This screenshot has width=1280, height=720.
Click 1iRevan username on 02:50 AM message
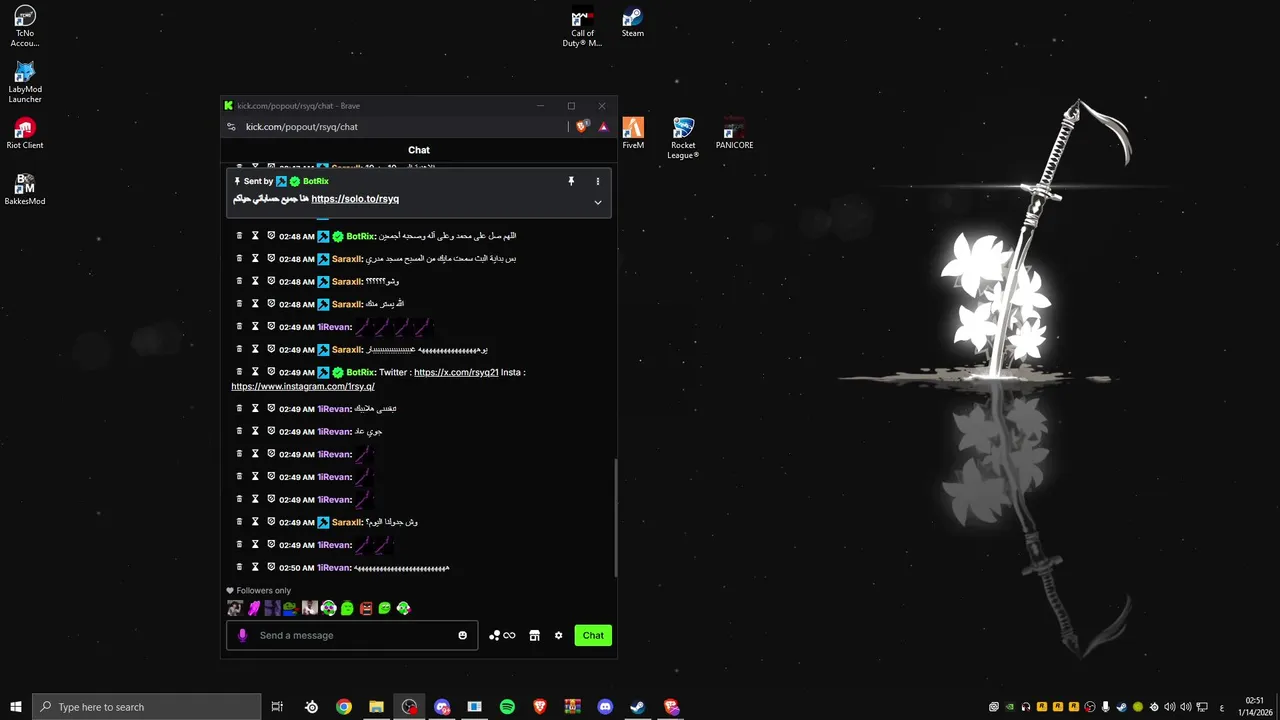coord(334,567)
